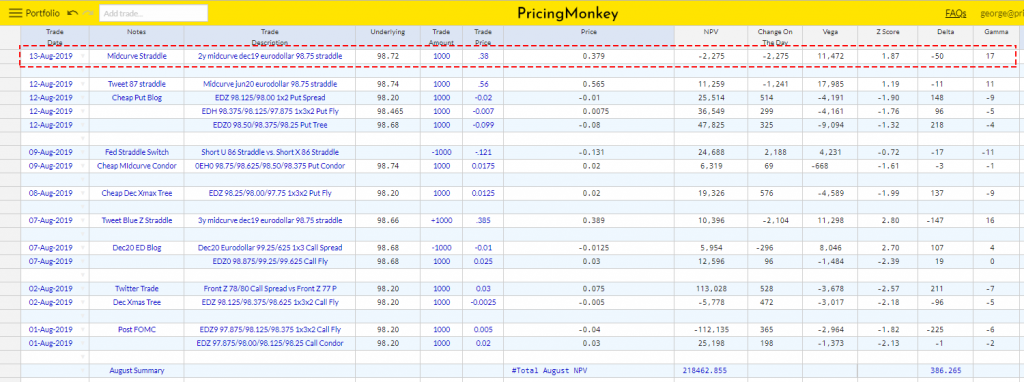This screenshot has width=1024, height=382.
Task: Open the Portfolio menu
Action: click(x=43, y=13)
